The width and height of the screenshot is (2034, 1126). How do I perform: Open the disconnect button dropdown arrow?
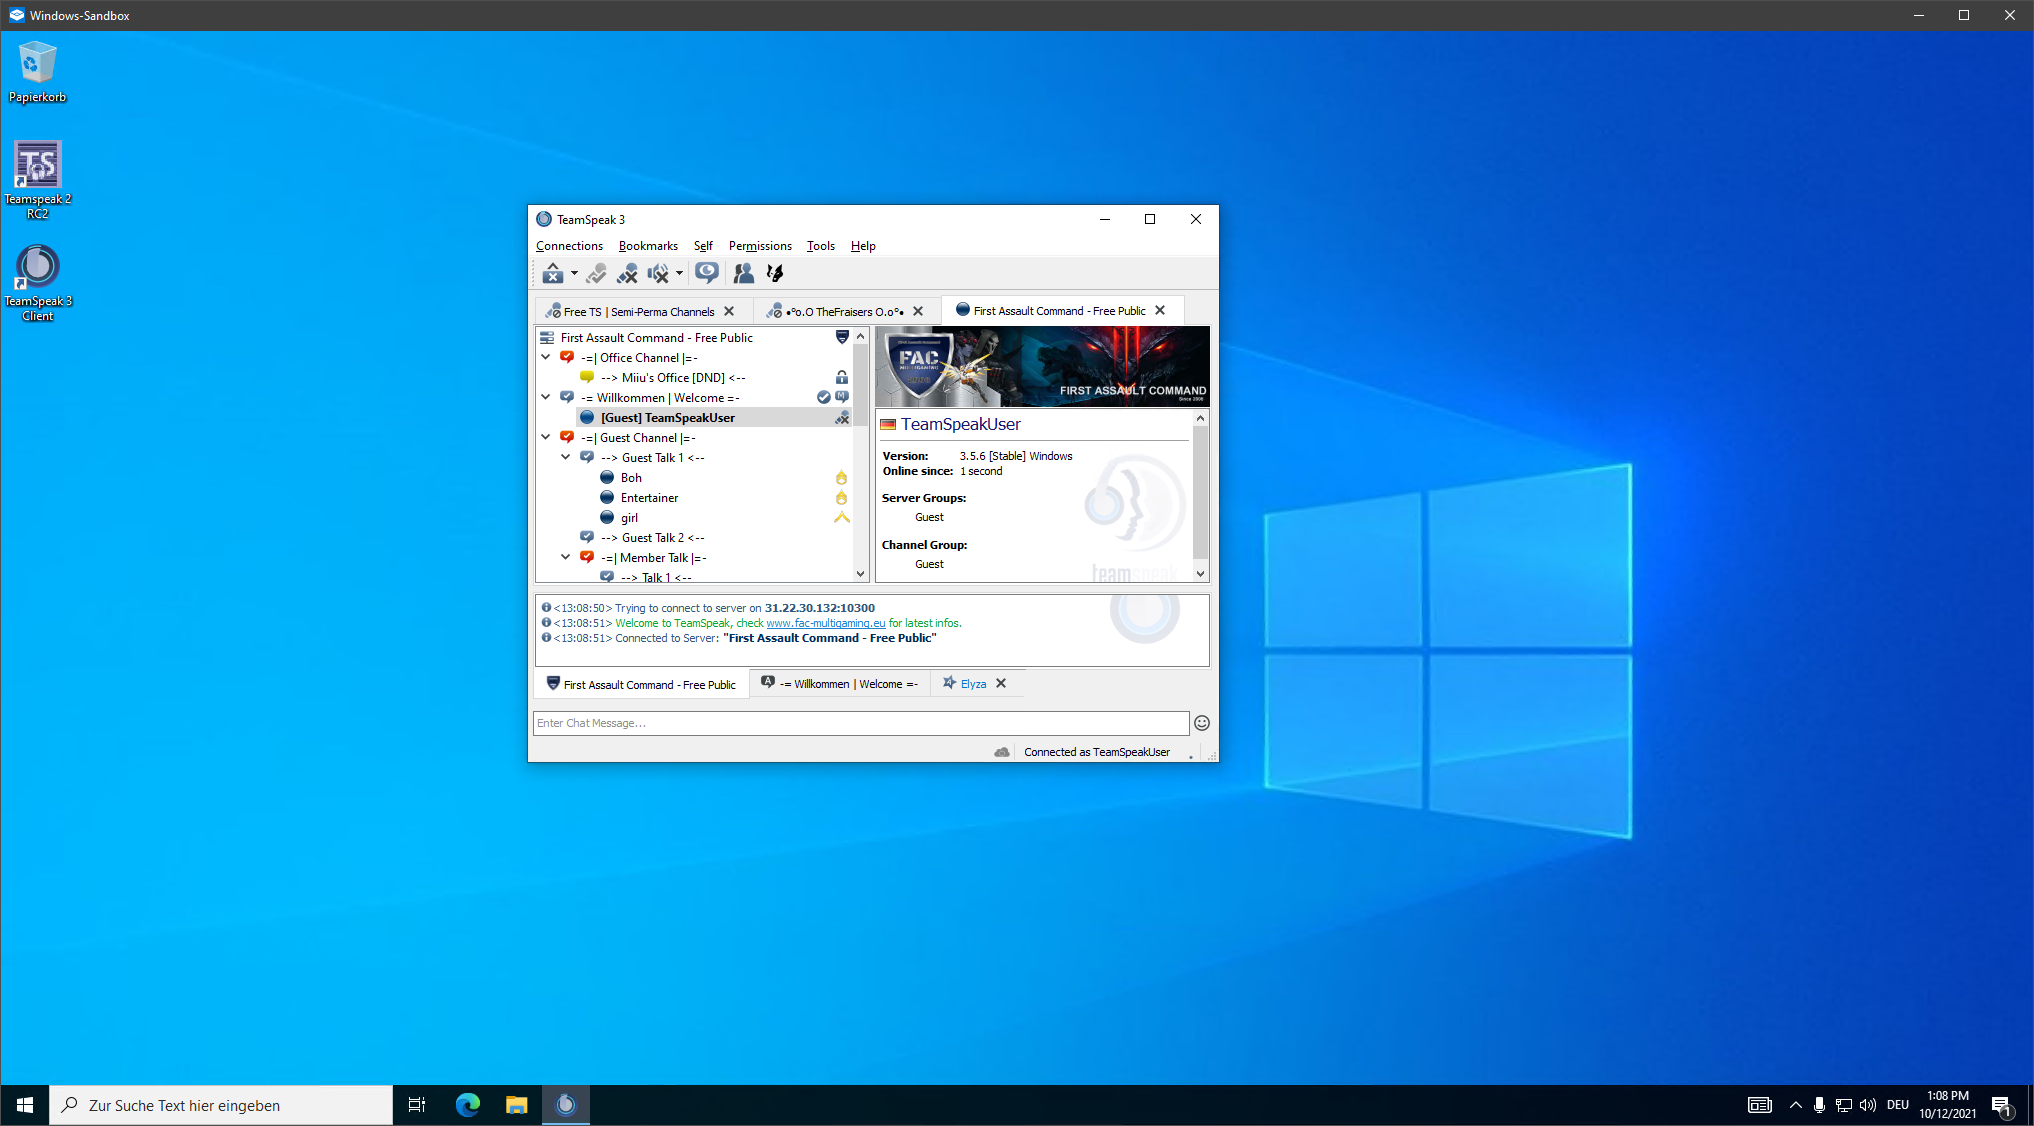pyautogui.click(x=574, y=273)
